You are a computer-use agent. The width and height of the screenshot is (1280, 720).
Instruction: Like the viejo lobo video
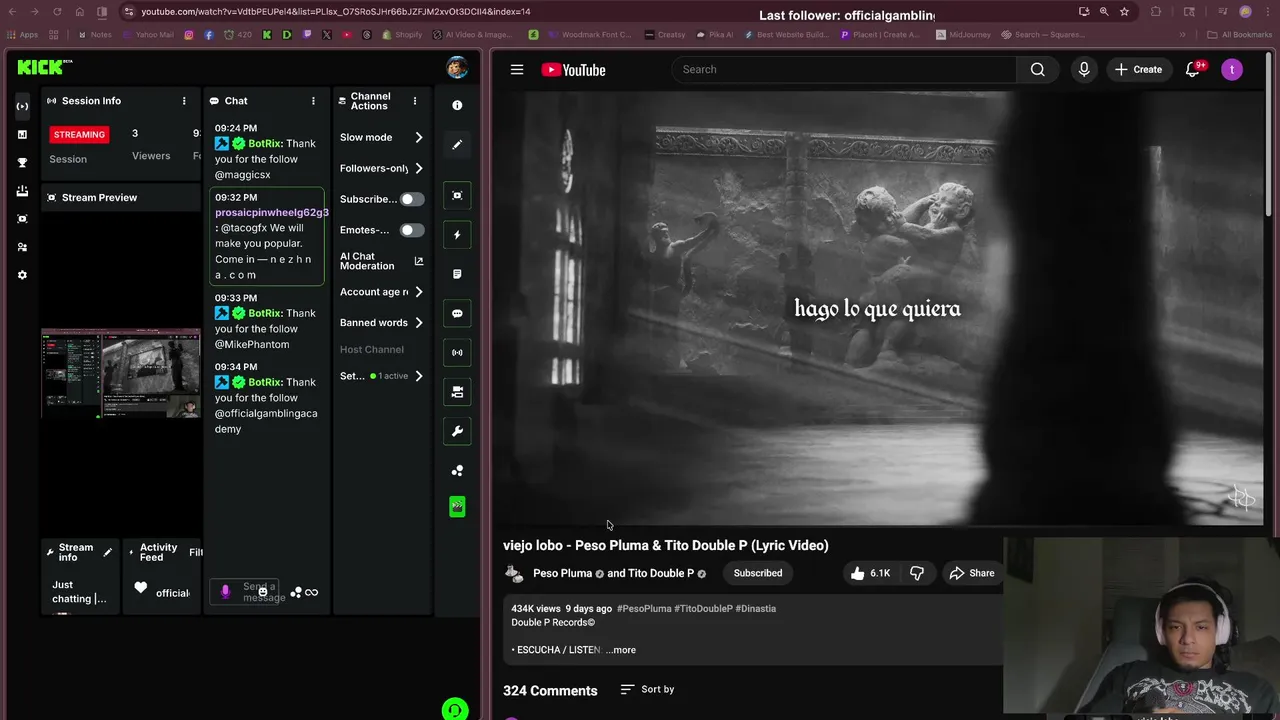point(869,573)
